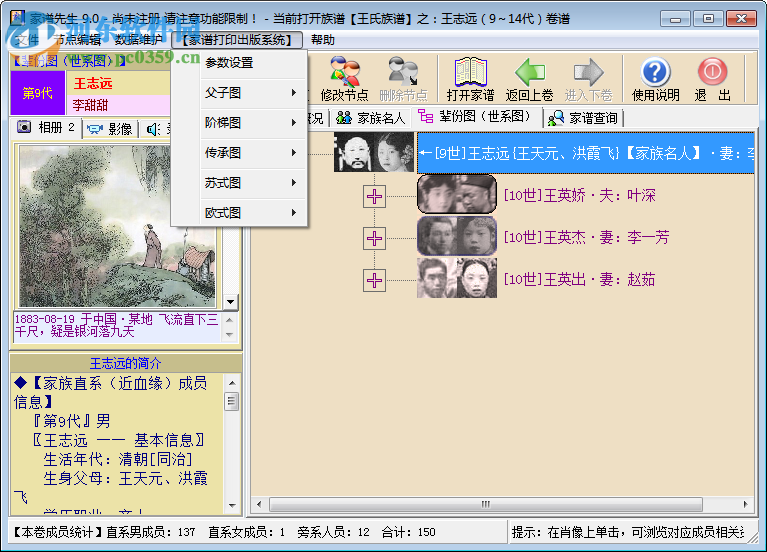This screenshot has width=767, height=552.
Task: Click the 简介 panel scroll-down arrow
Action: pos(232,506)
